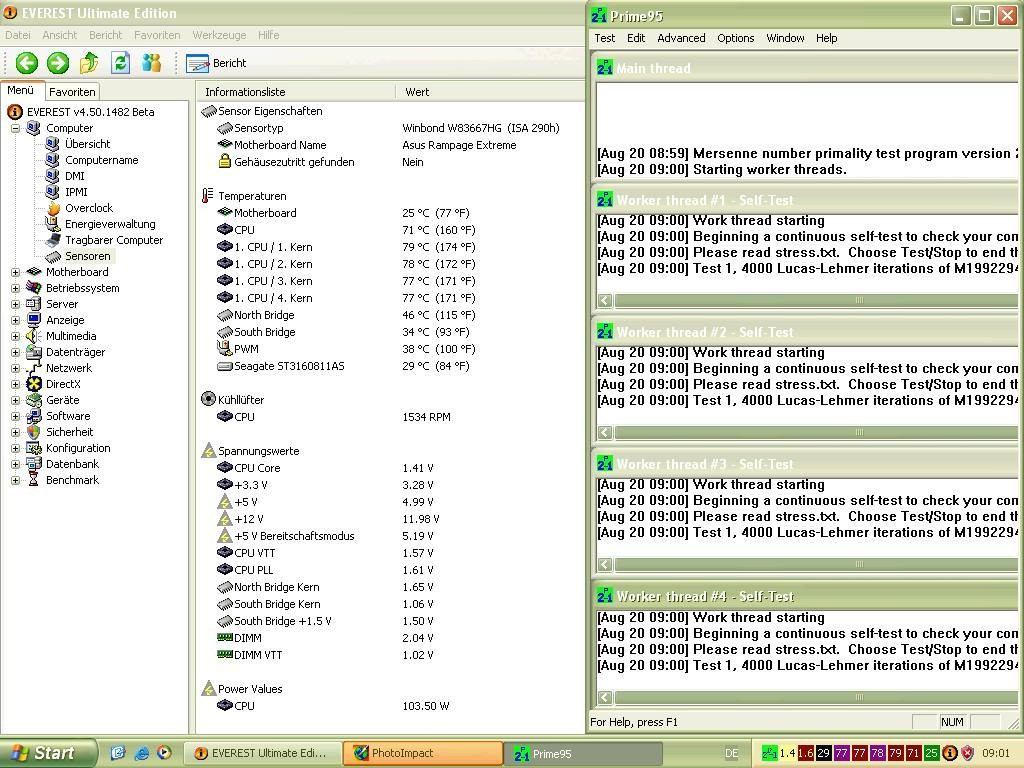Select DMI in the tree

coord(74,176)
